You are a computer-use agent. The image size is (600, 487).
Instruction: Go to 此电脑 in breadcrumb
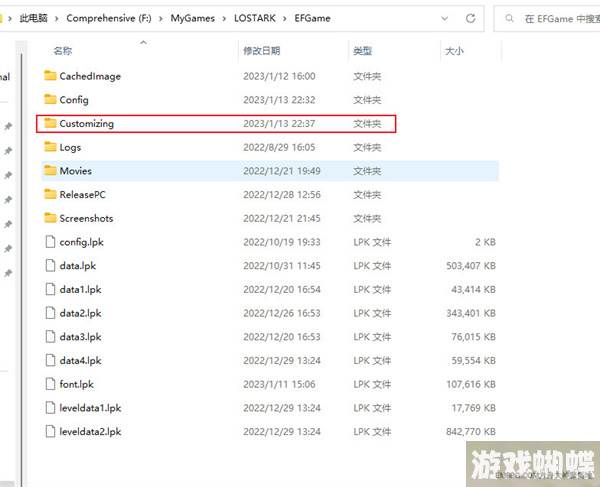coord(34,18)
